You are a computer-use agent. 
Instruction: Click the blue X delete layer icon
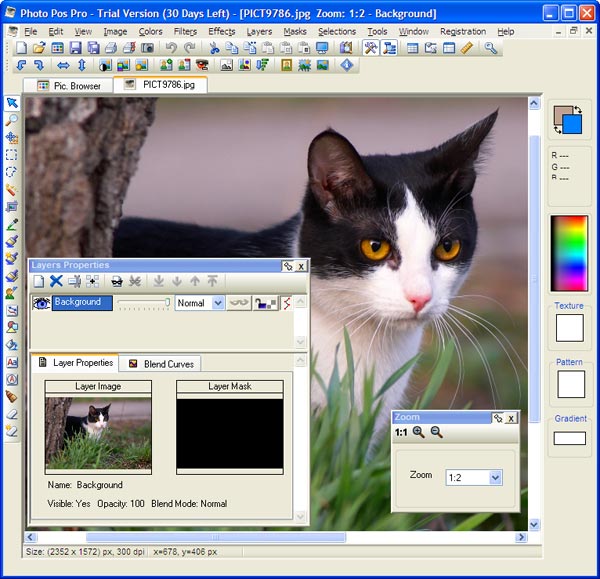tap(56, 282)
